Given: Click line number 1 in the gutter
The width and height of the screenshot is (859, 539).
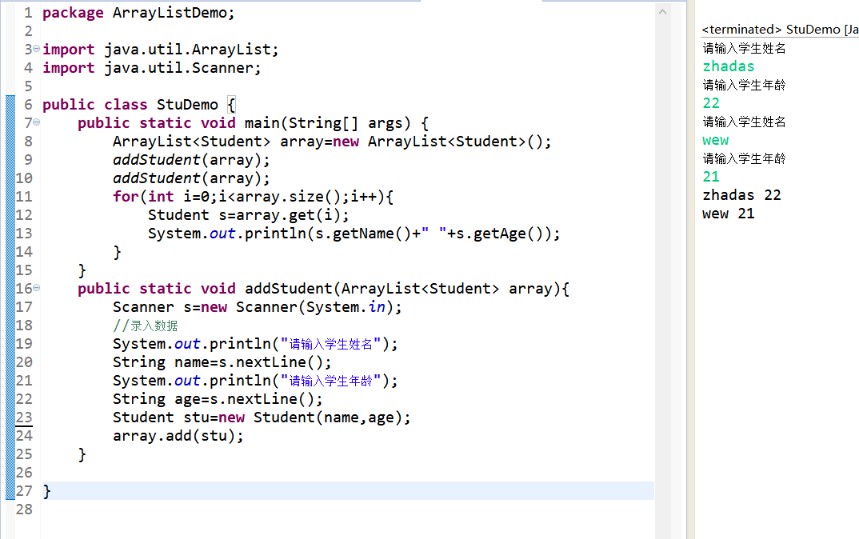Looking at the screenshot, I should tap(28, 13).
